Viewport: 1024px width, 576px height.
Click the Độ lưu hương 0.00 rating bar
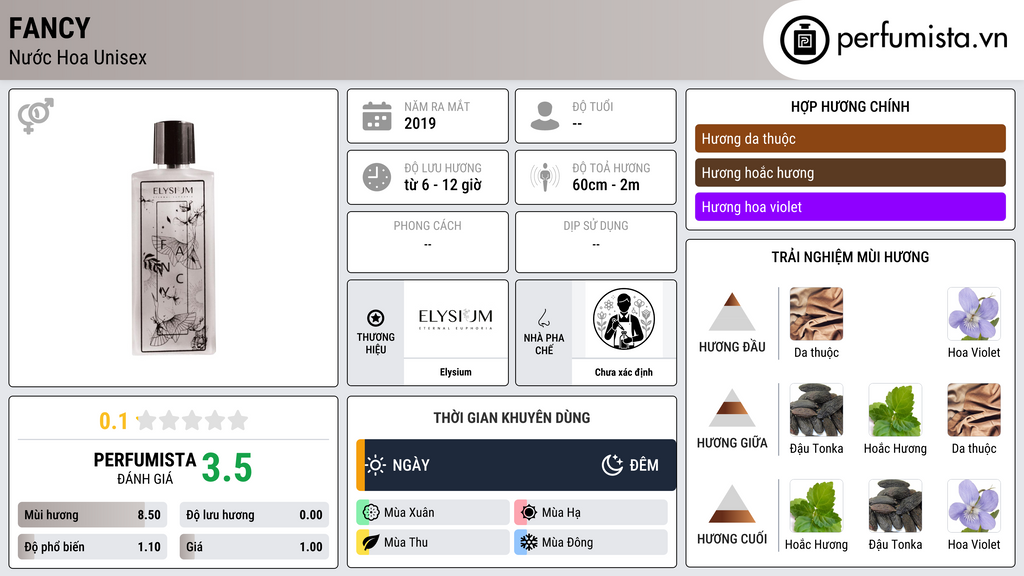click(x=254, y=515)
